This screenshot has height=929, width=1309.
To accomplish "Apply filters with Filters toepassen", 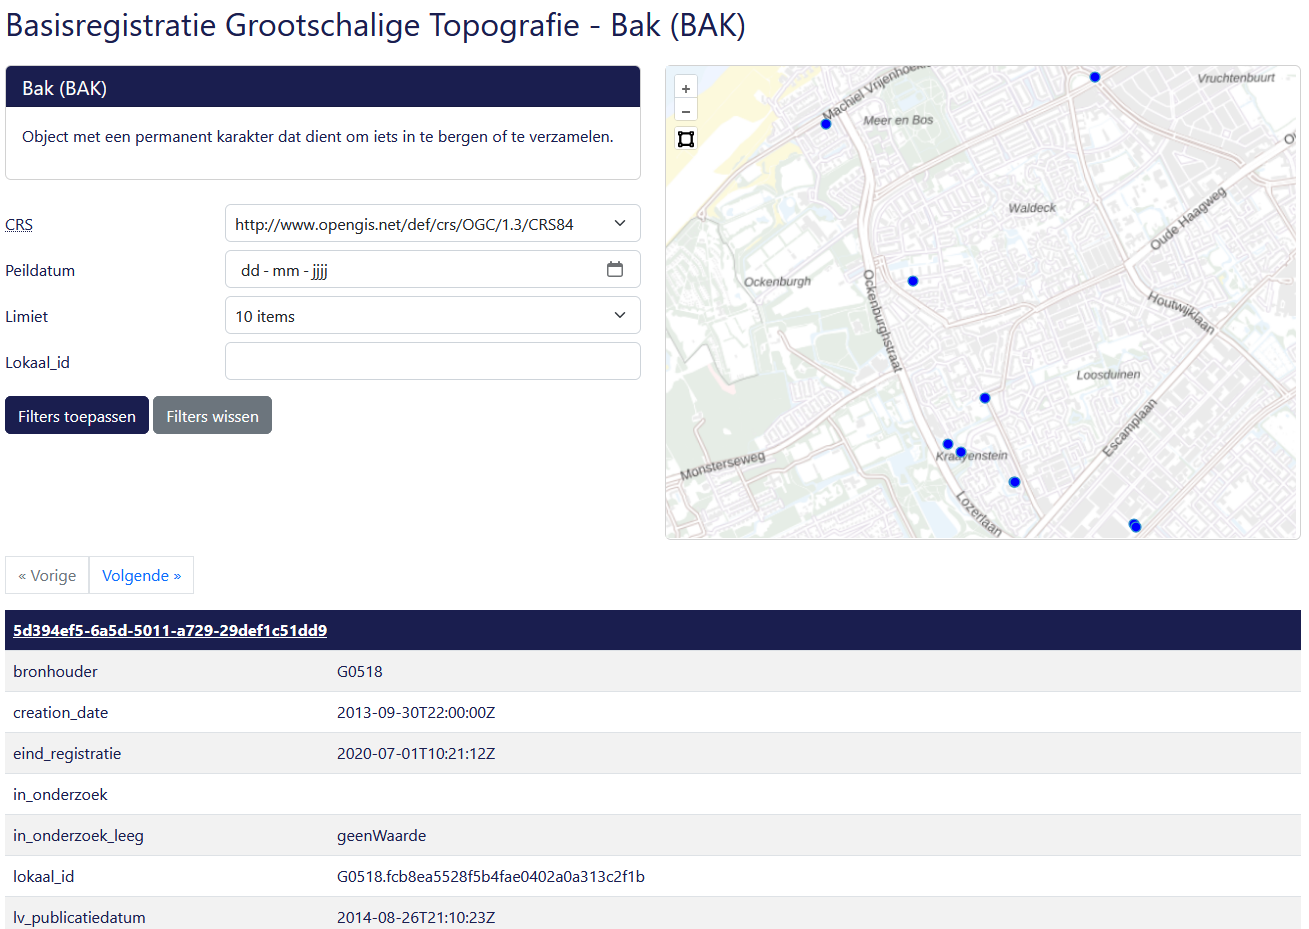I will pos(77,416).
